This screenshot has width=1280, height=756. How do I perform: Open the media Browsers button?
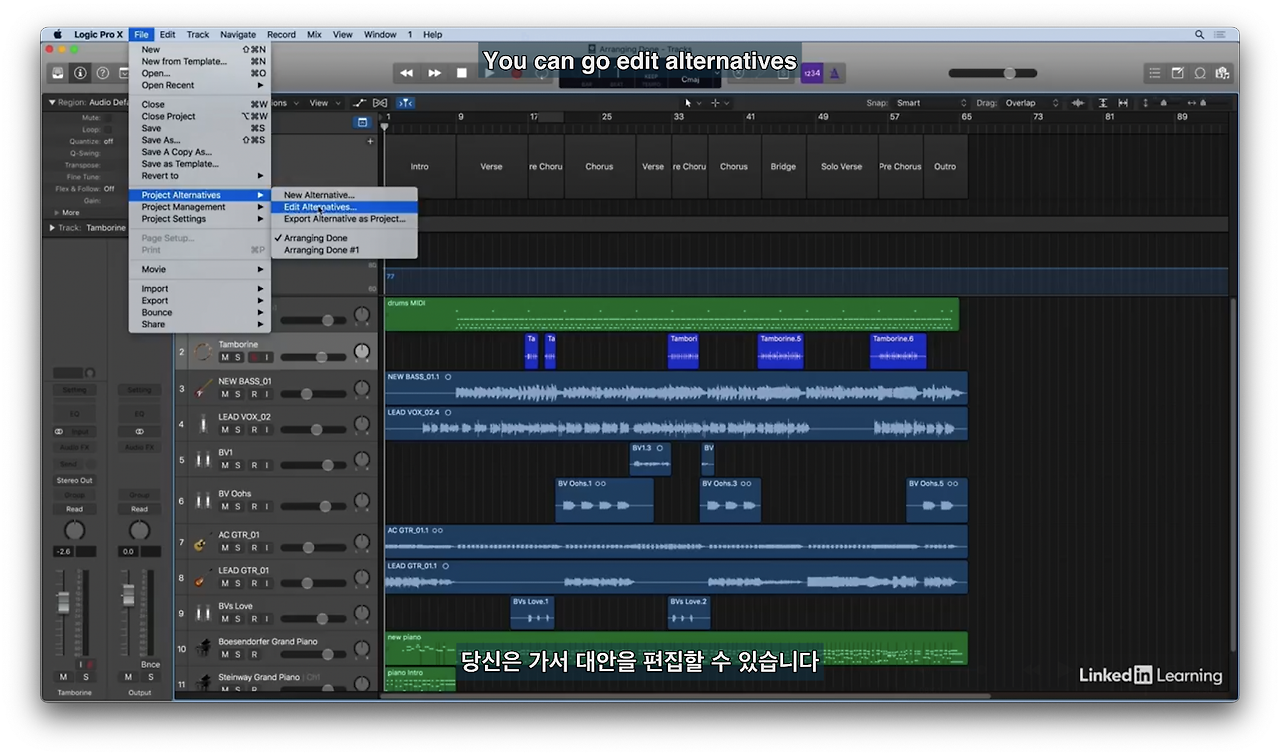[1222, 73]
